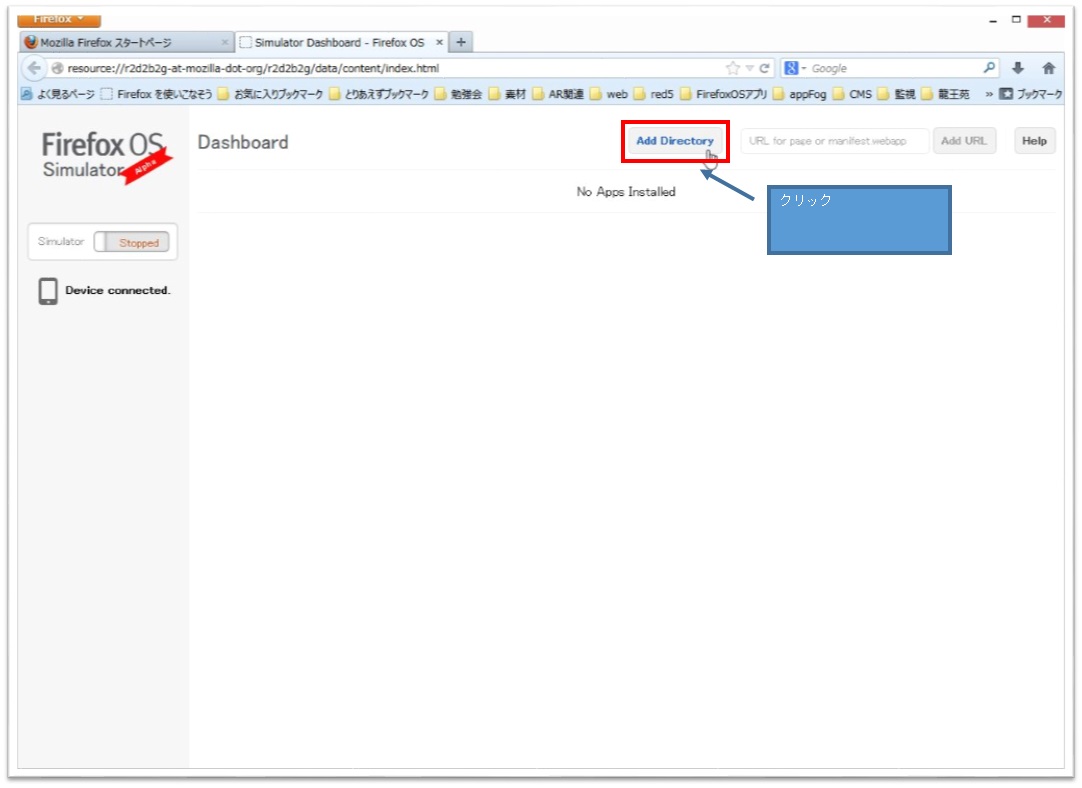The width and height of the screenshot is (1082, 788).
Task: Open Firefox を使いこなそう bookmark
Action: [x=157, y=94]
